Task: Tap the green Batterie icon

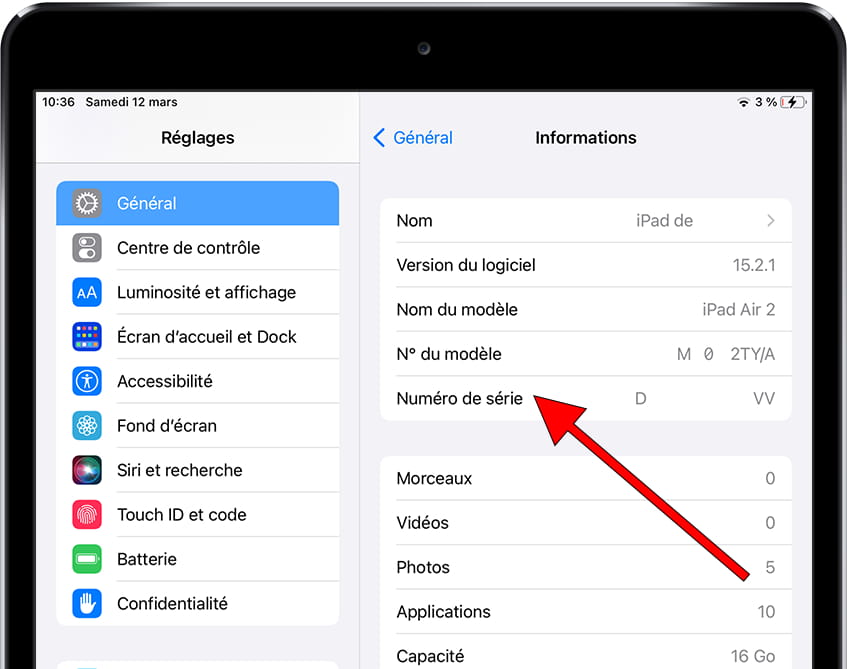Action: tap(87, 559)
